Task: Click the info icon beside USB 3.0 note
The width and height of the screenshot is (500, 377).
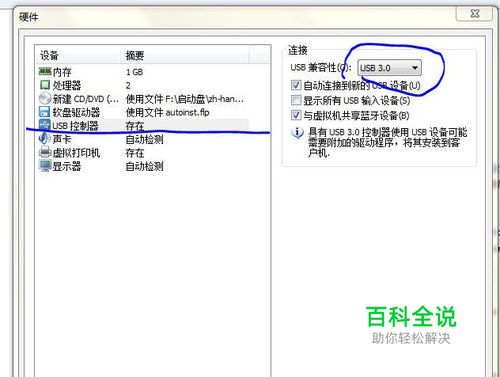Action: pyautogui.click(x=297, y=133)
